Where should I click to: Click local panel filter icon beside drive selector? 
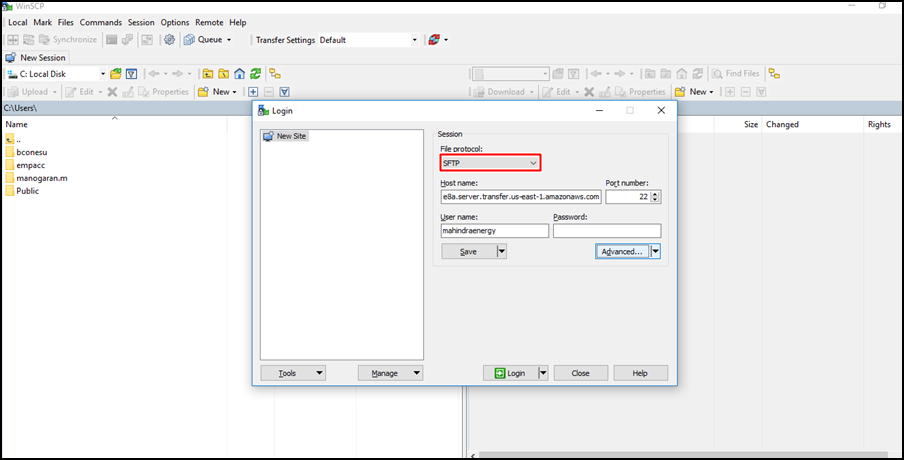[x=131, y=74]
